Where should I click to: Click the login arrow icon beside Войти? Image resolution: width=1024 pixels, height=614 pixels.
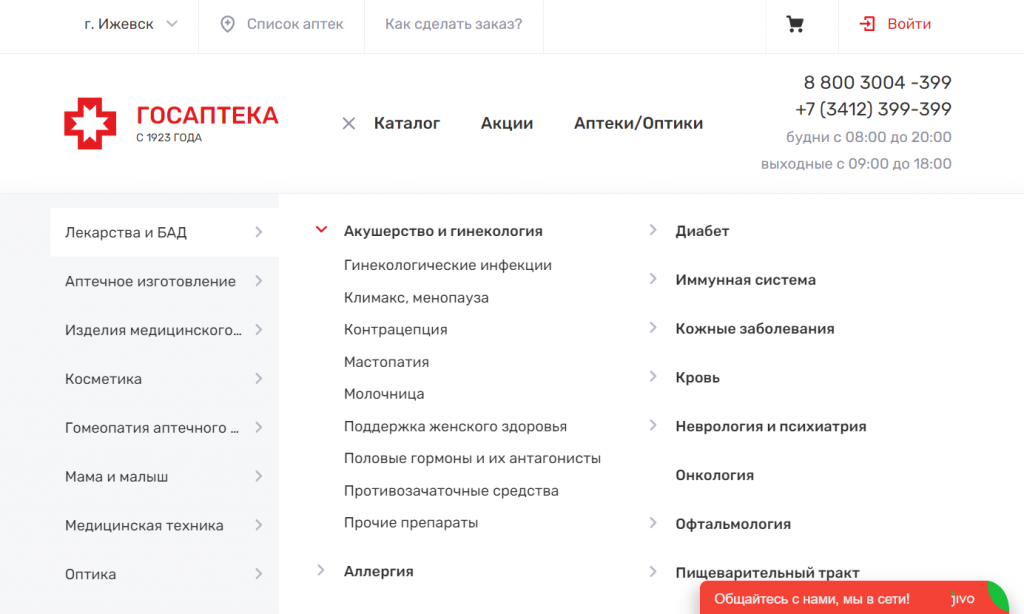(867, 24)
